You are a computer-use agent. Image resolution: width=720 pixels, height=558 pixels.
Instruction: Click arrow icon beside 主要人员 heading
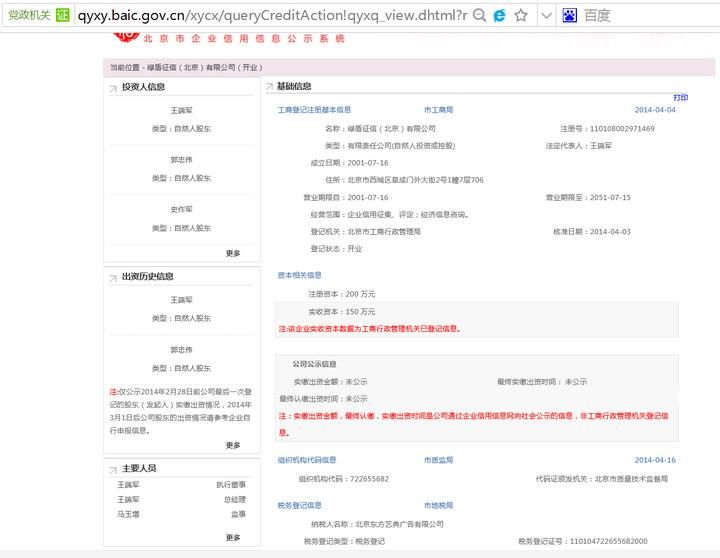[113, 469]
